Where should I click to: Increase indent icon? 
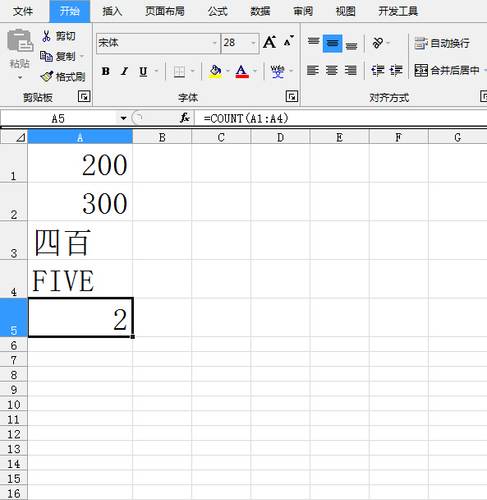coord(396,70)
